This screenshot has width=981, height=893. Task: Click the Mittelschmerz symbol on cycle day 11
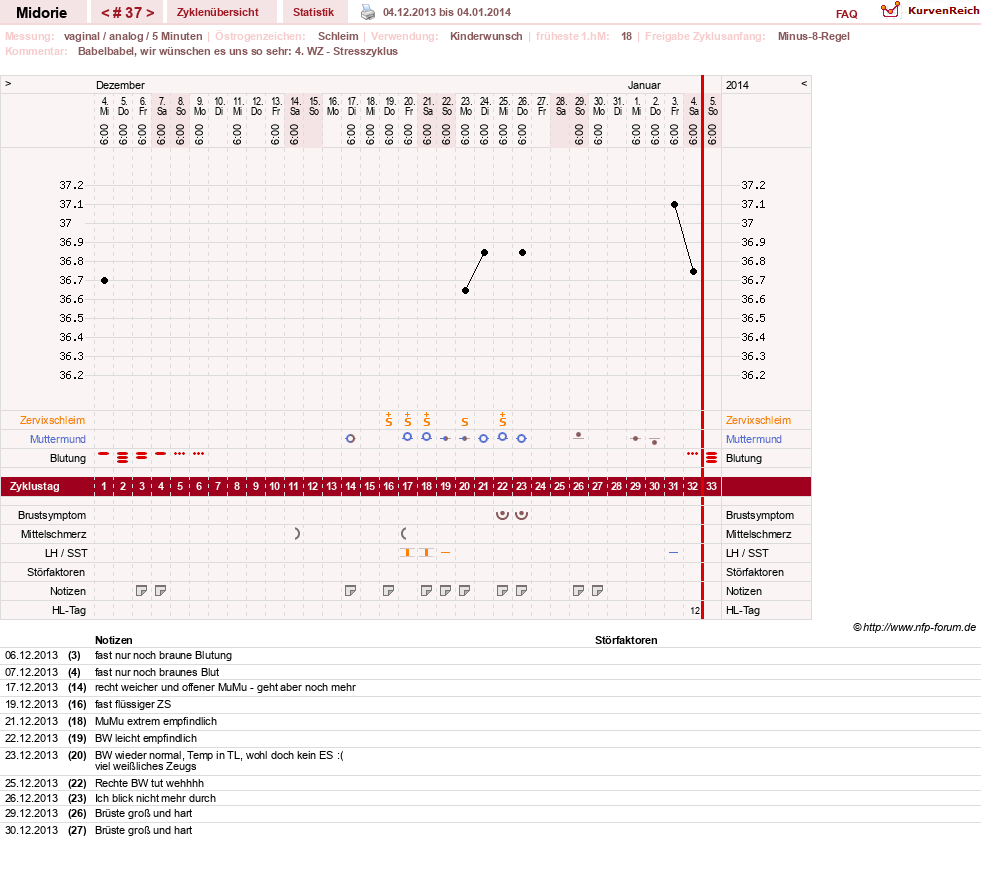[297, 534]
